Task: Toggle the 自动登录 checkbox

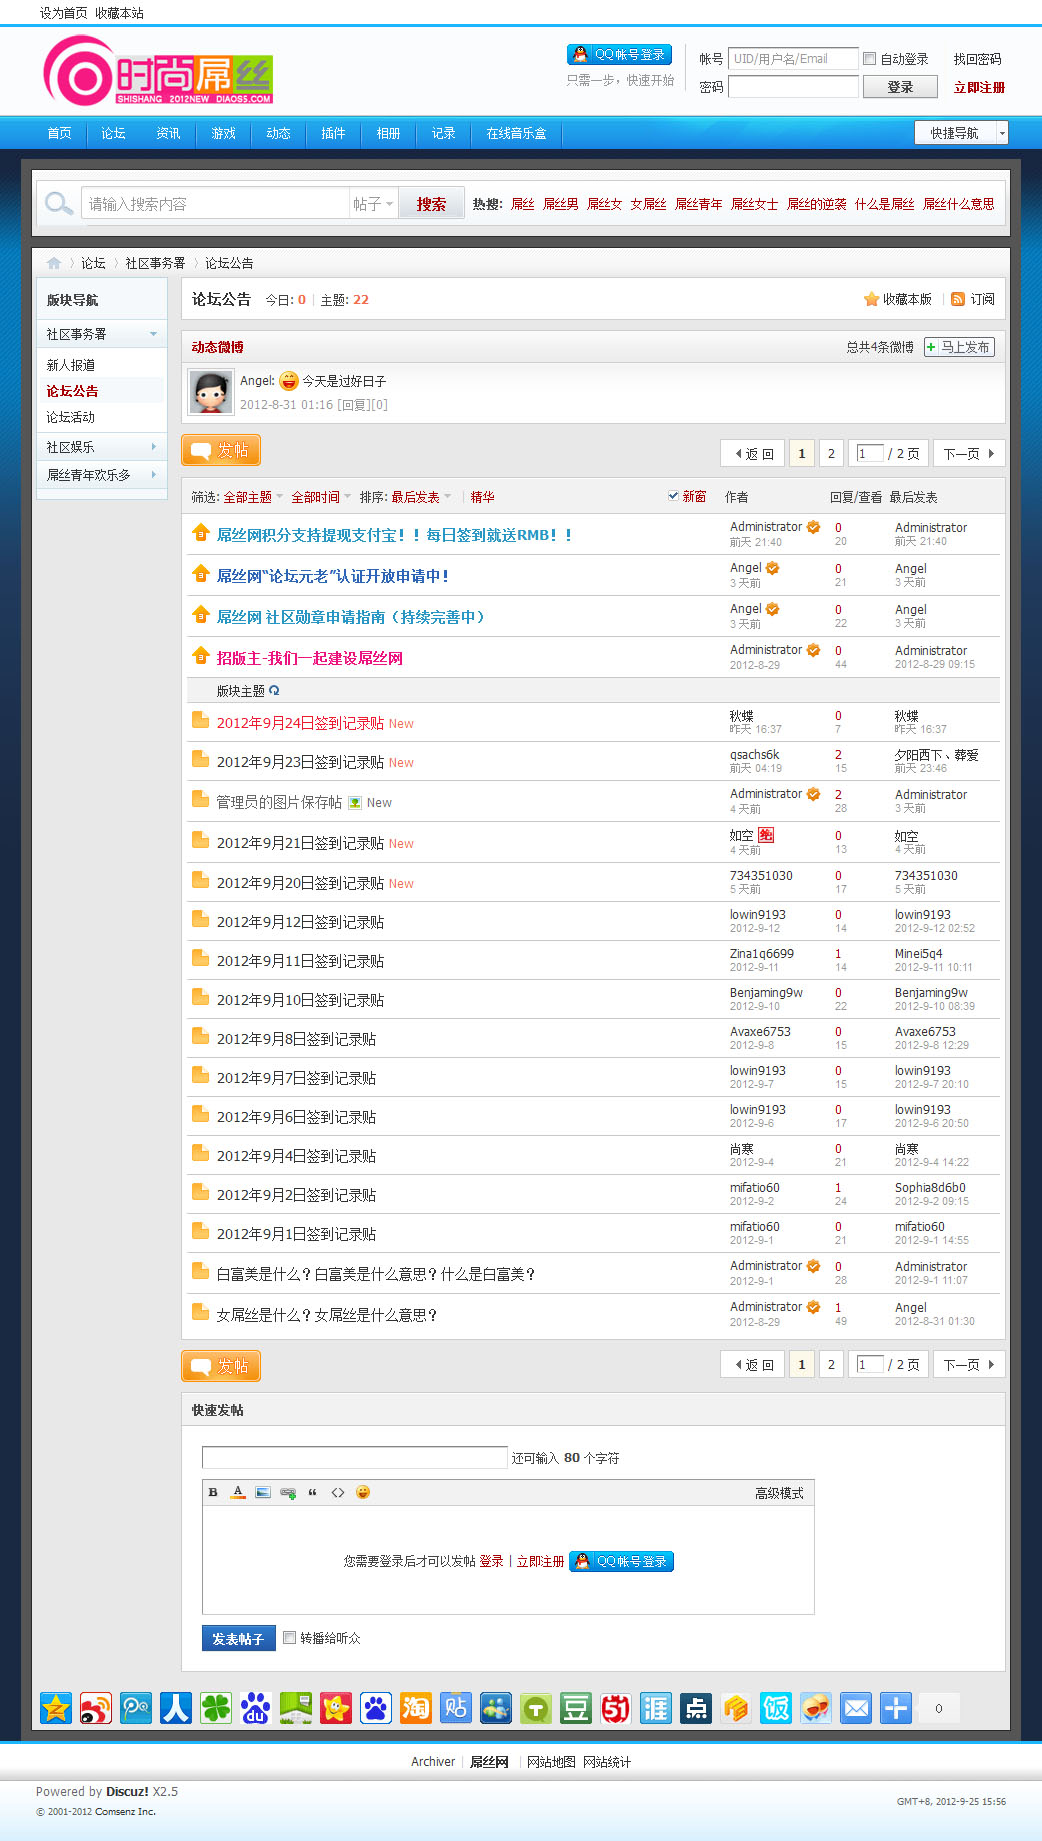Action: [869, 58]
